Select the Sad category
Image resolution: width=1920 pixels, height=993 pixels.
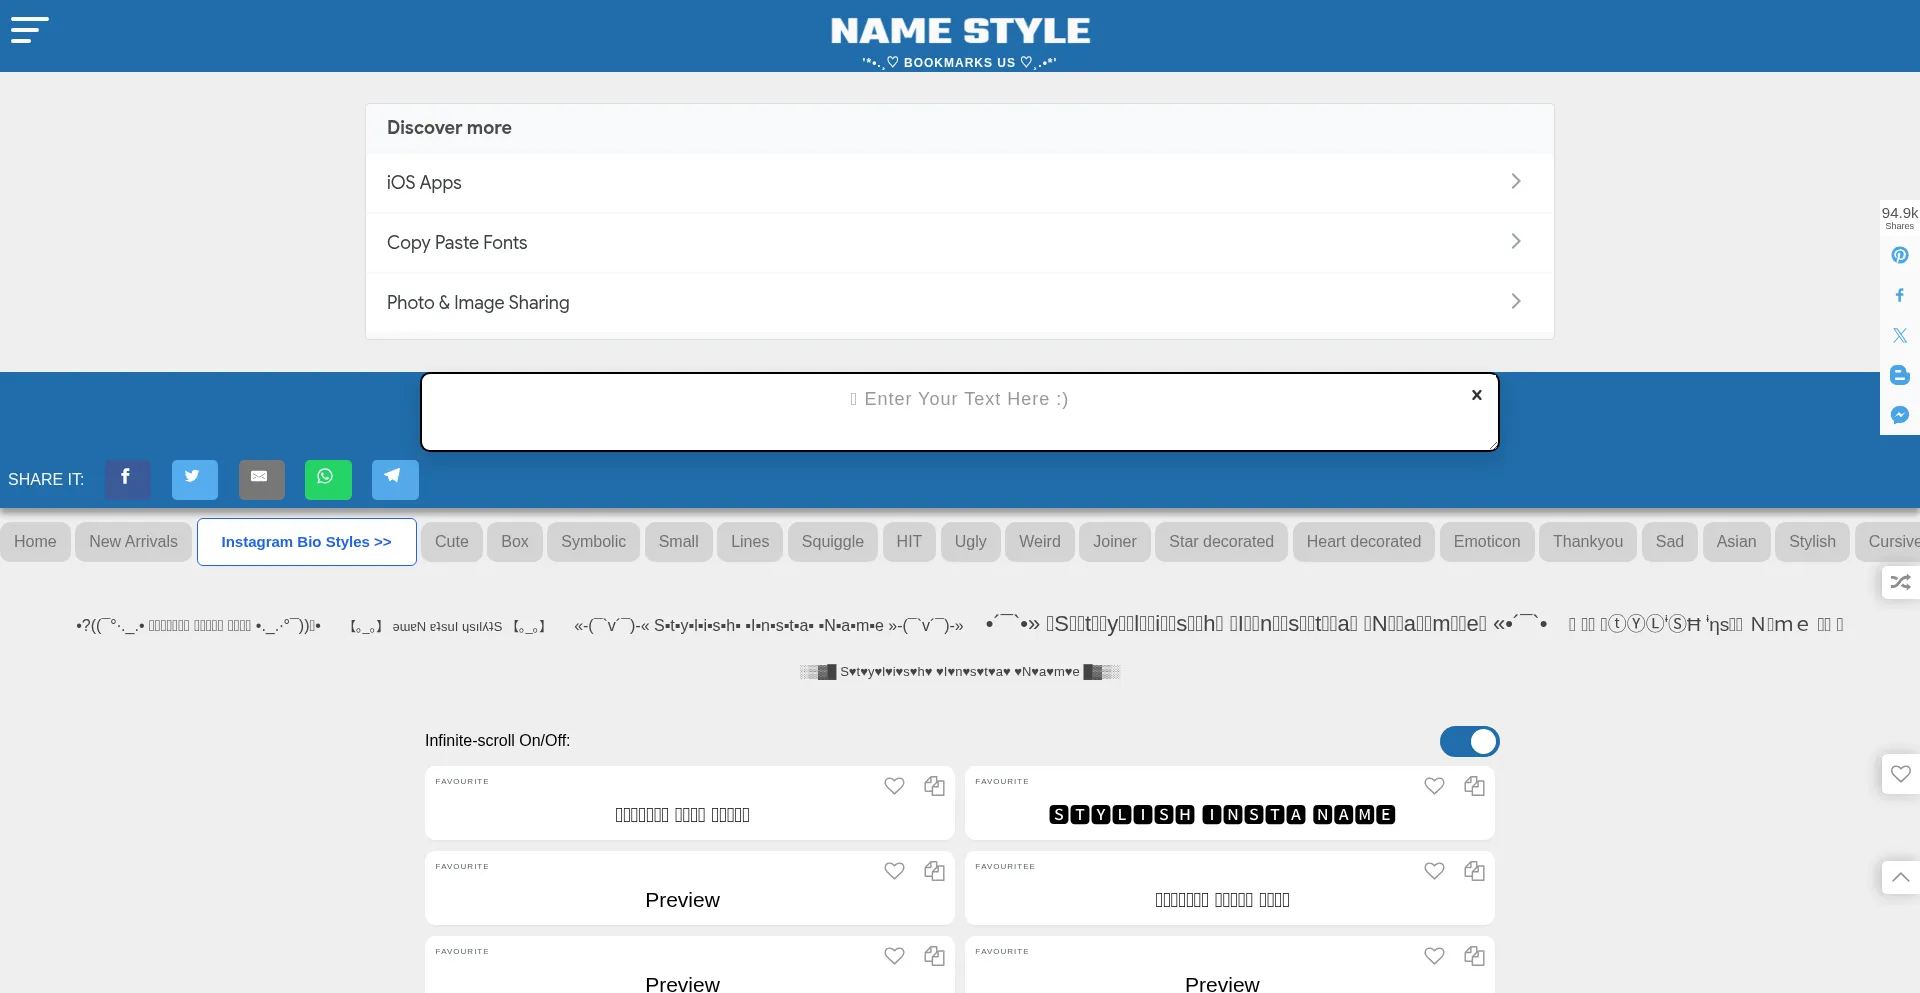pos(1670,542)
